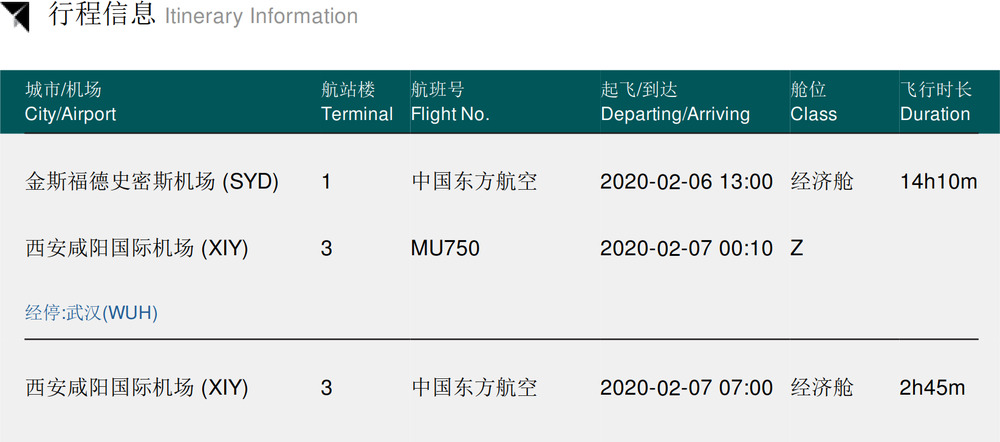The image size is (1000, 442).
Task: Click the Z class code
Action: click(x=797, y=248)
